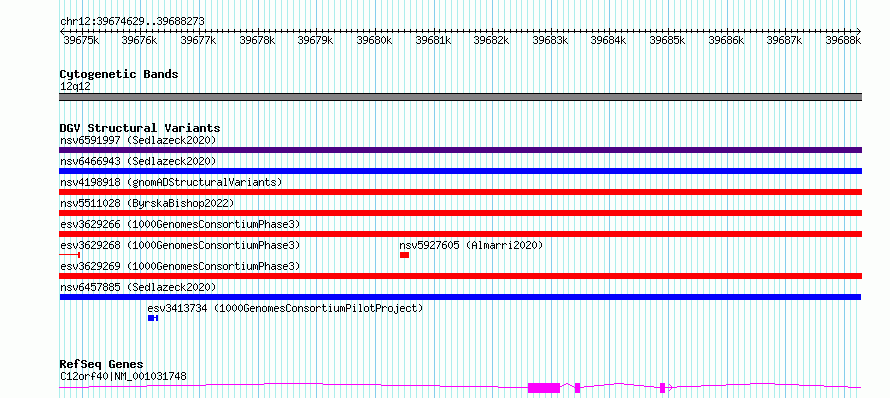Select the red nsv4198918 variant bar
Image resolution: width=890 pixels, height=398 pixels.
click(x=460, y=192)
